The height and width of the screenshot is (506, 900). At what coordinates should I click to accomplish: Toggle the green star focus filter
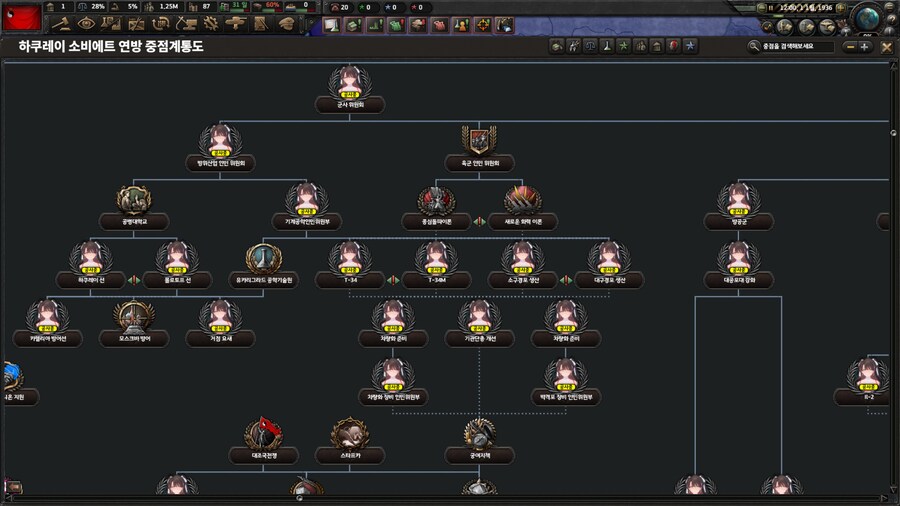pos(623,46)
